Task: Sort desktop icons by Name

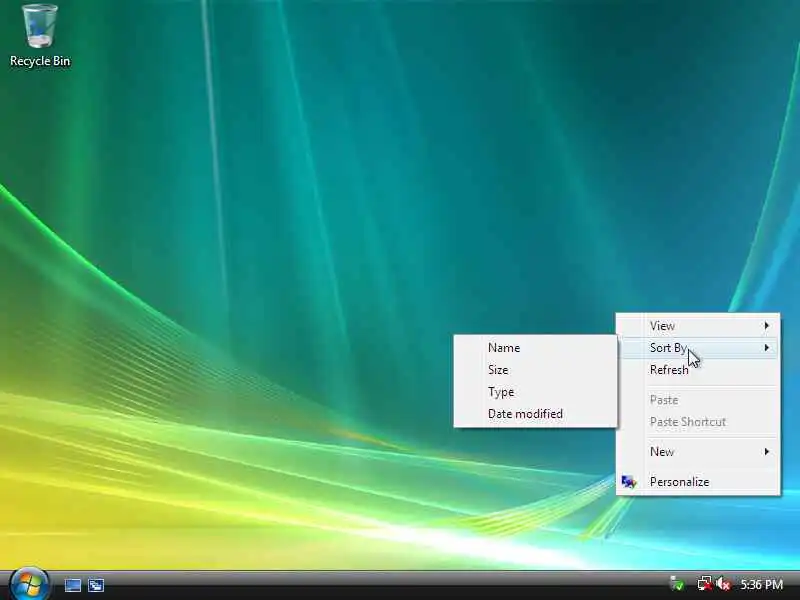Action: 535,348
